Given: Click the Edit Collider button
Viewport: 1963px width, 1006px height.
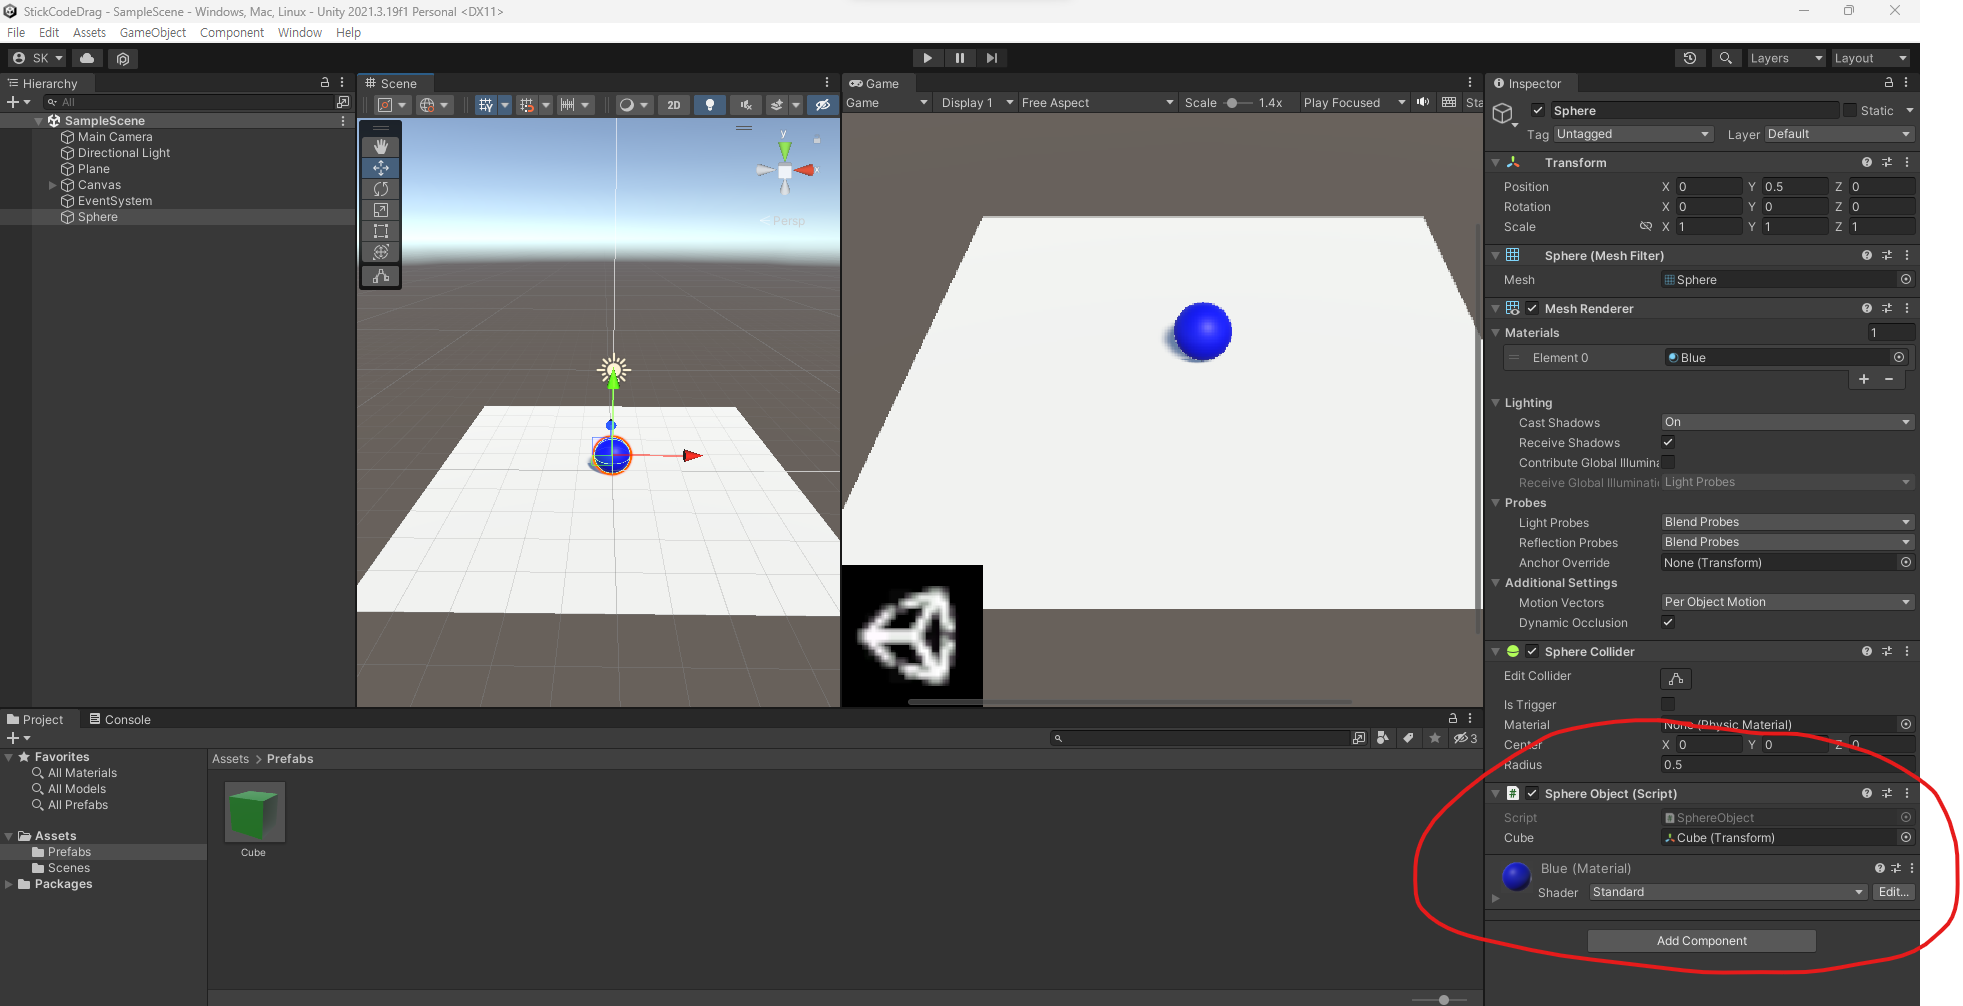Looking at the screenshot, I should pyautogui.click(x=1676, y=679).
